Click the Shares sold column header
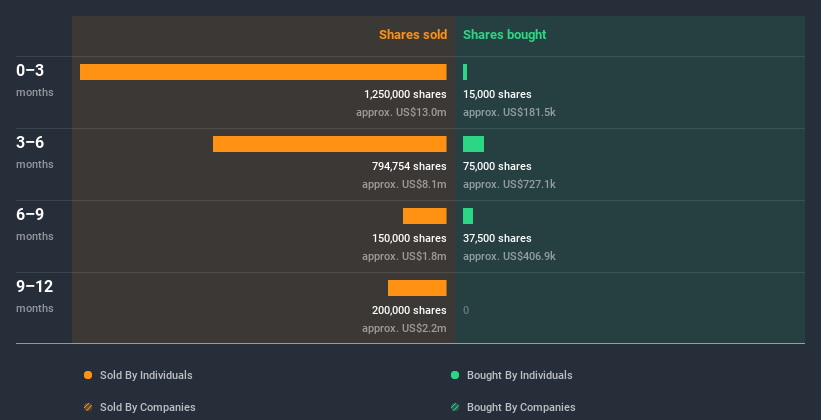This screenshot has height=420, width=821. [x=413, y=35]
